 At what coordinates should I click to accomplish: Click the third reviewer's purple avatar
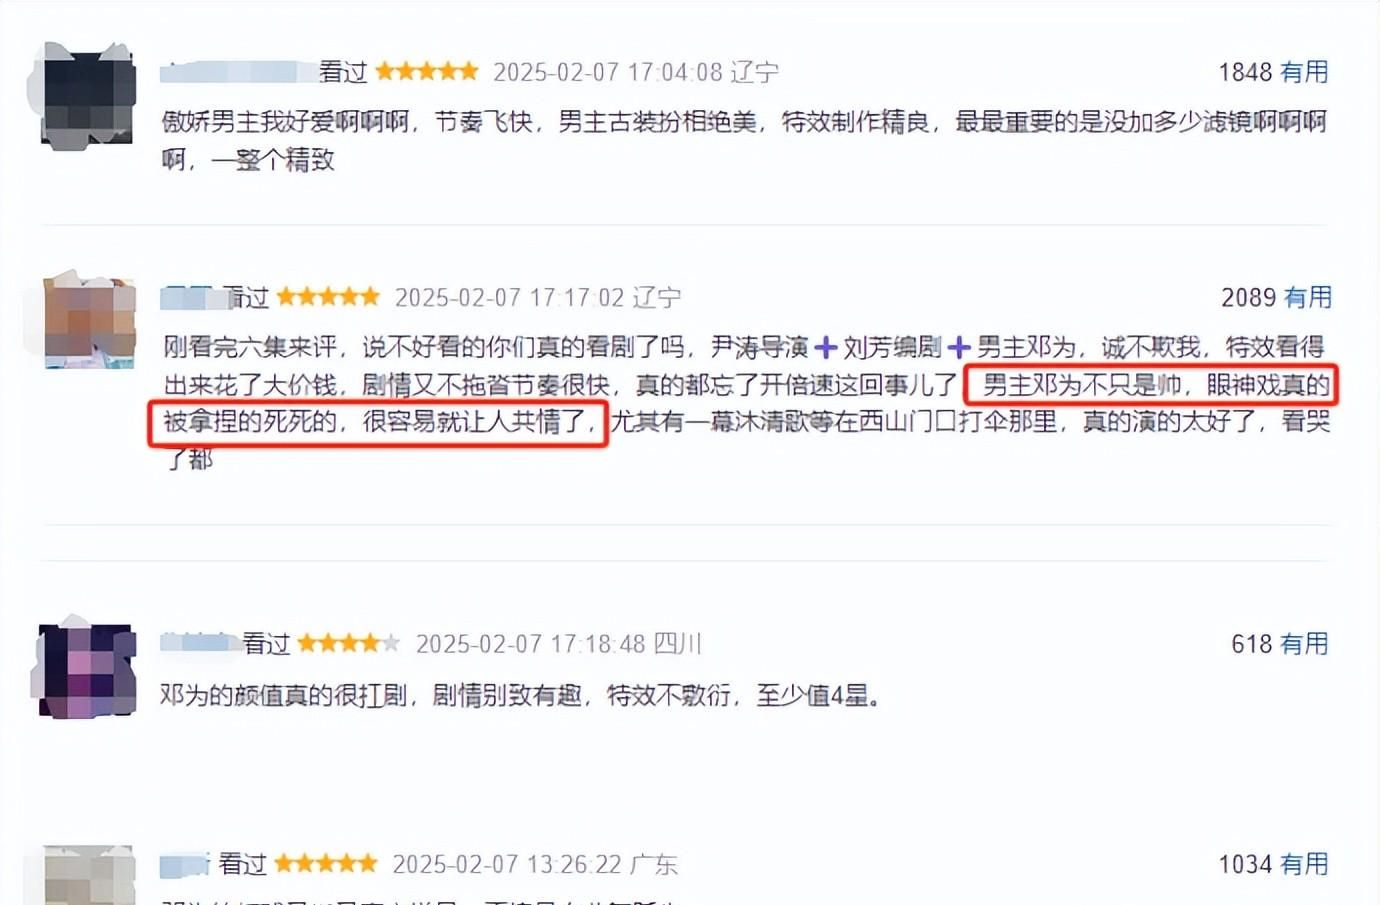click(x=87, y=667)
